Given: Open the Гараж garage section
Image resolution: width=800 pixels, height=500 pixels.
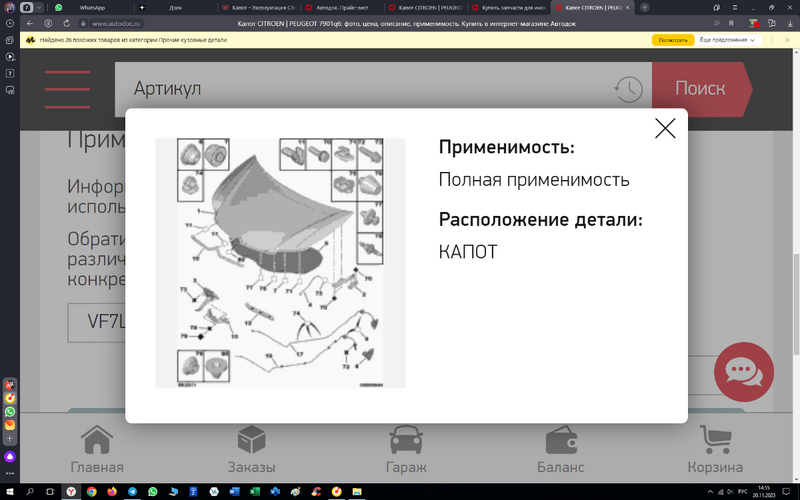Looking at the screenshot, I should pos(406,449).
